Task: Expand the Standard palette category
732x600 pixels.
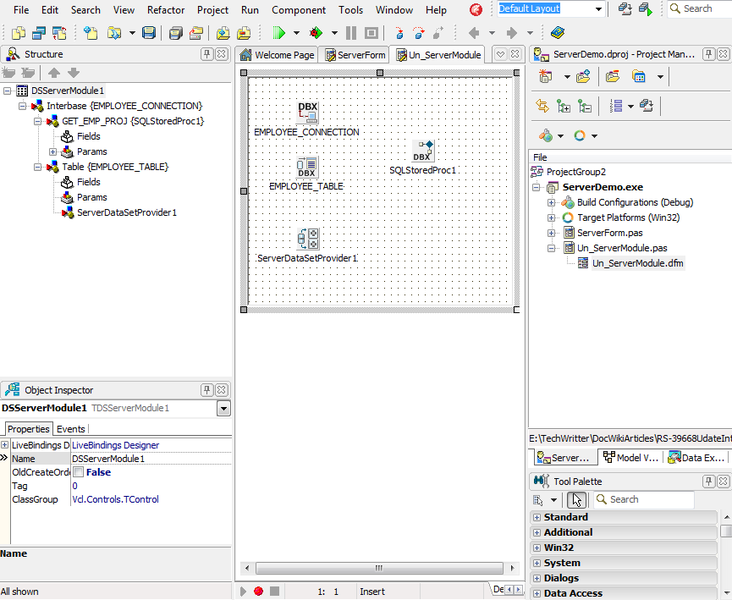Action: [537, 517]
